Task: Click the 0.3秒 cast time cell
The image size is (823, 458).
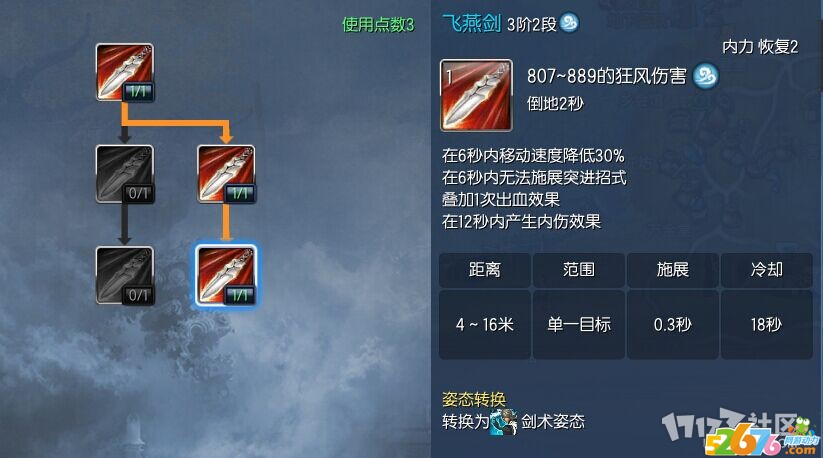Action: pyautogui.click(x=672, y=325)
